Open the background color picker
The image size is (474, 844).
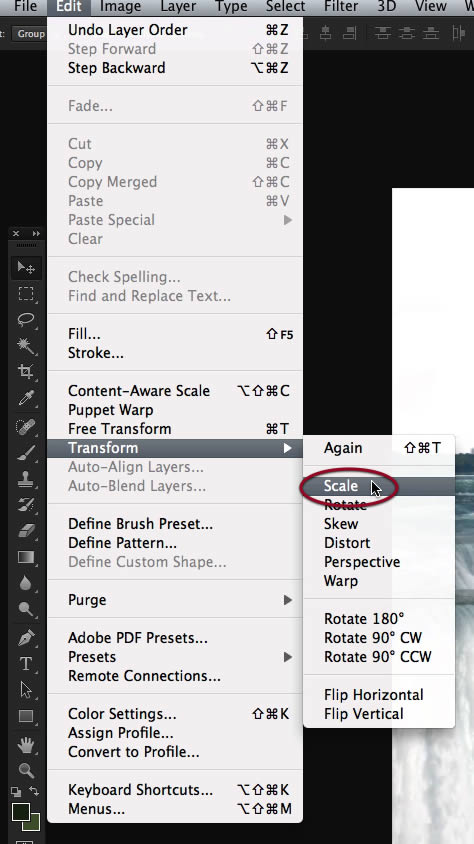(x=34, y=824)
